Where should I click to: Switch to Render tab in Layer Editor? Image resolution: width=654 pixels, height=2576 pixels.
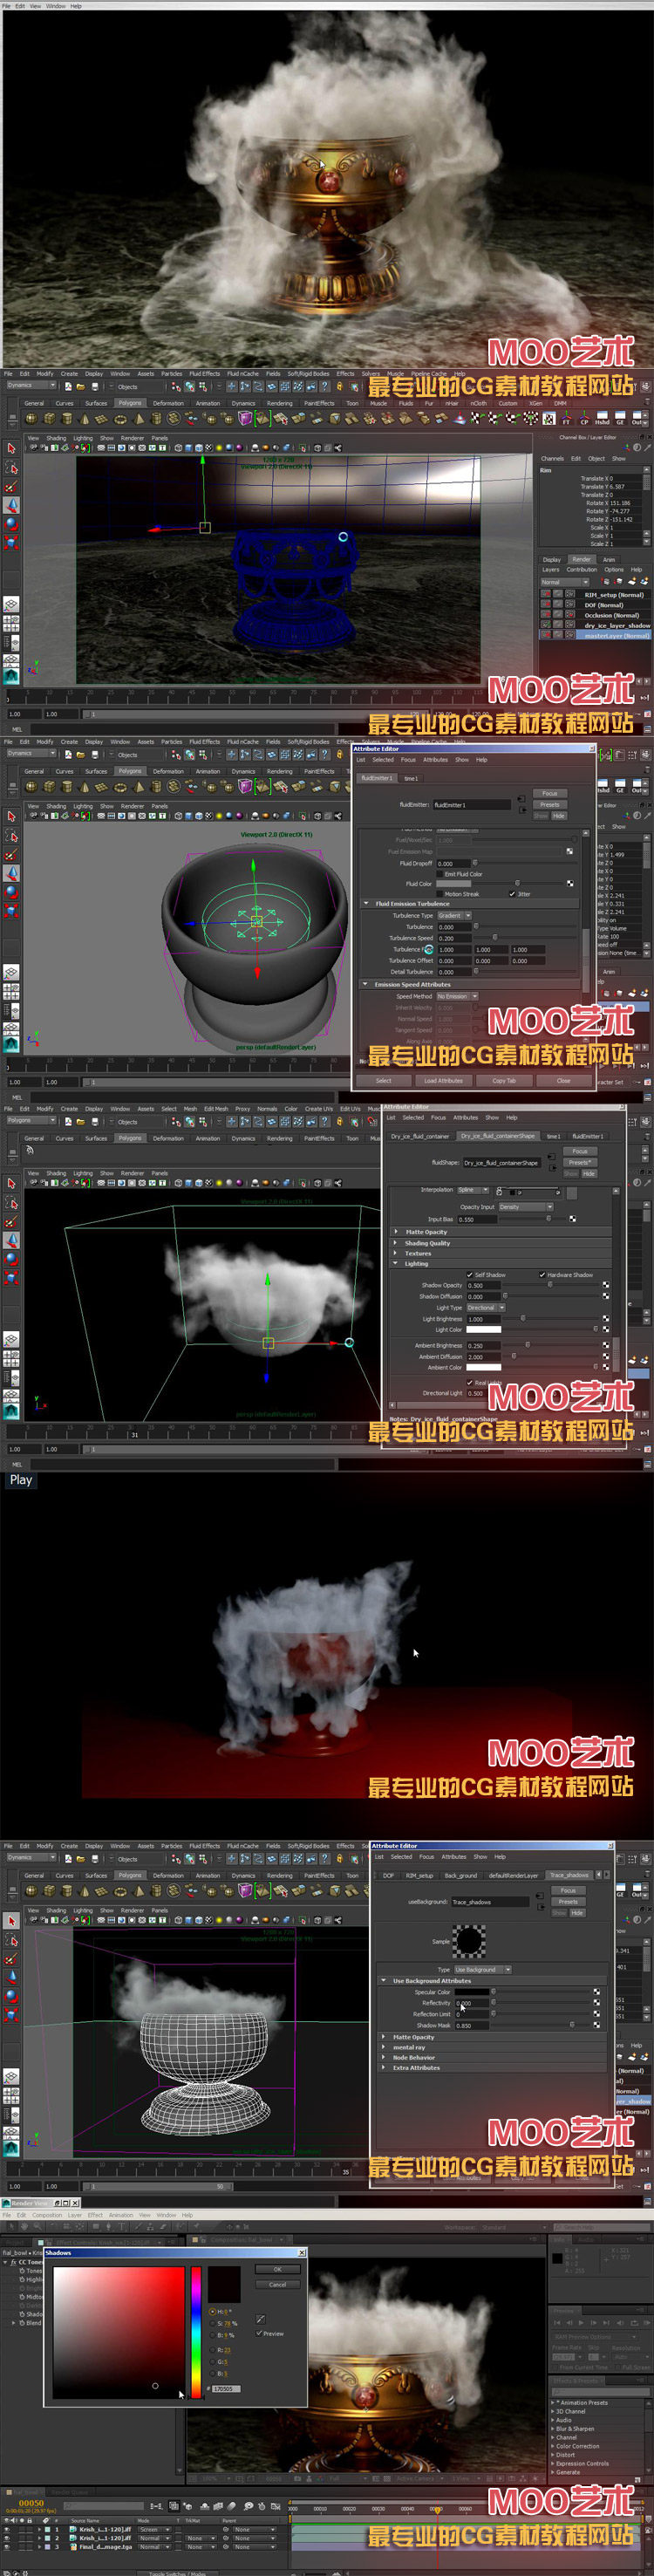[x=581, y=559]
